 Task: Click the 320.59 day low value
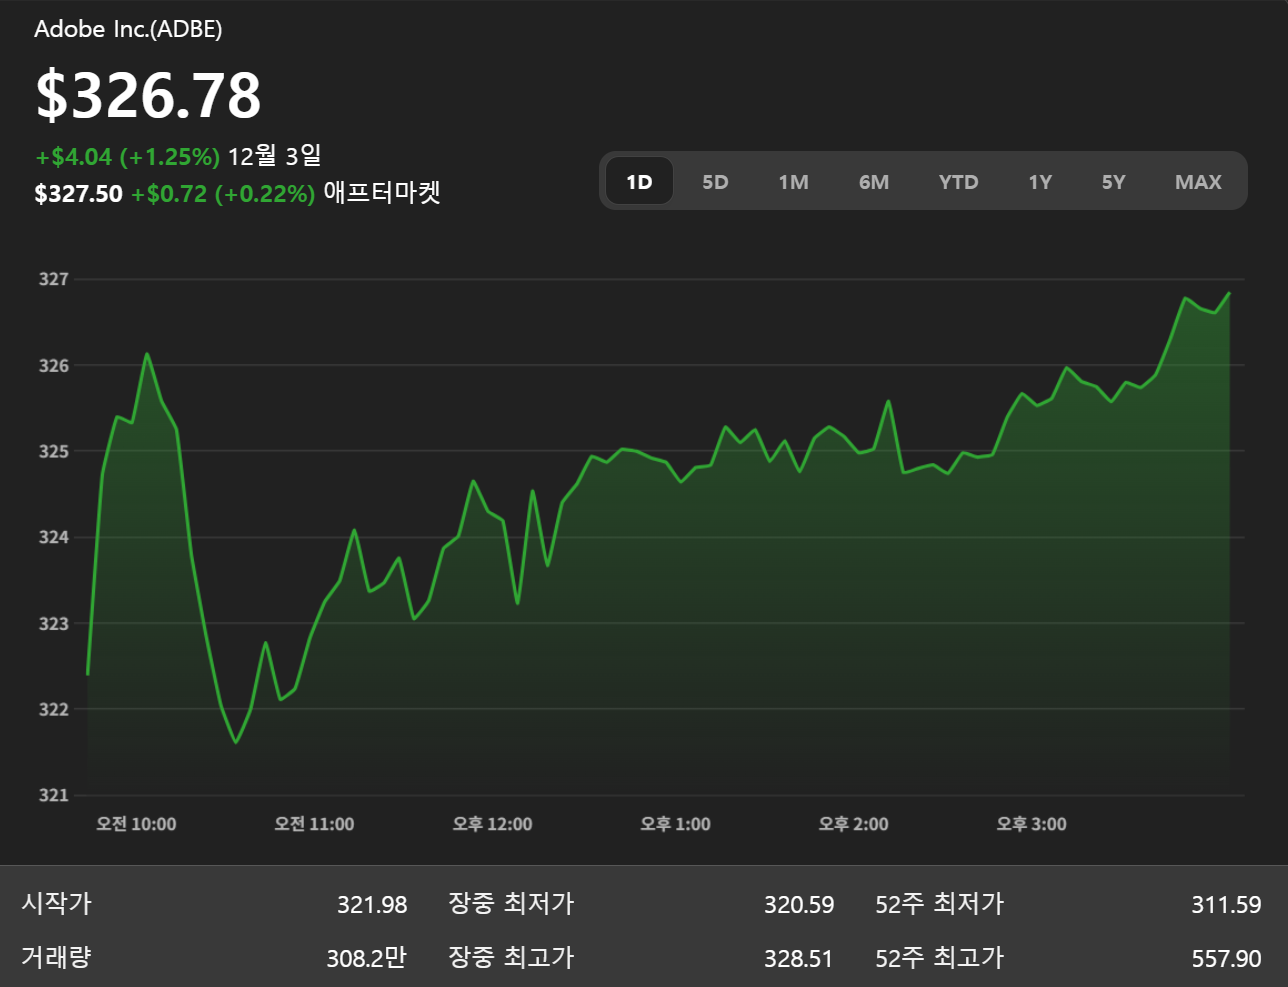click(798, 905)
